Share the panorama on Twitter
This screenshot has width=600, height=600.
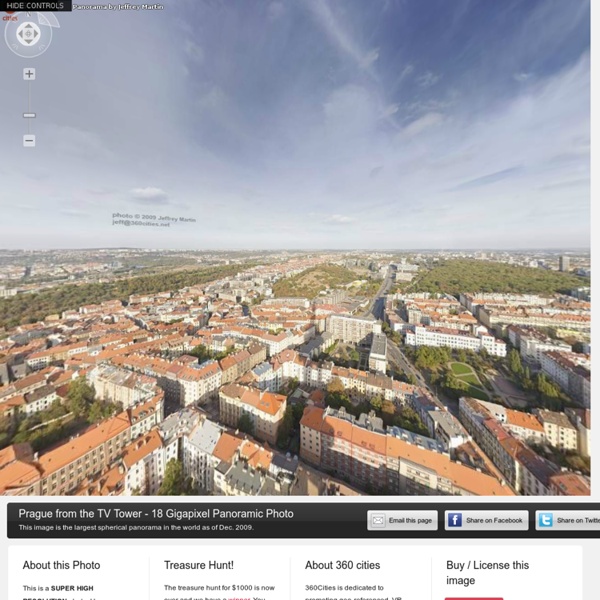[567, 520]
